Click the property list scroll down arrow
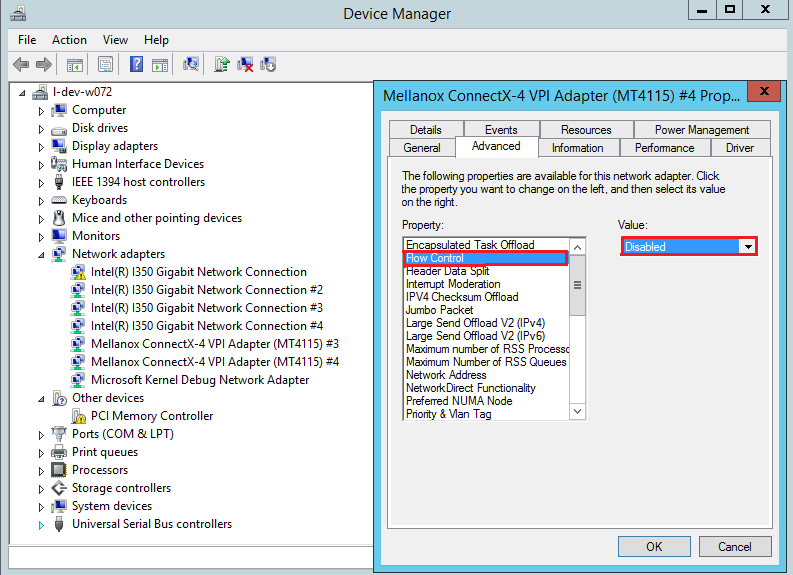The height and width of the screenshot is (575, 793). click(x=578, y=411)
